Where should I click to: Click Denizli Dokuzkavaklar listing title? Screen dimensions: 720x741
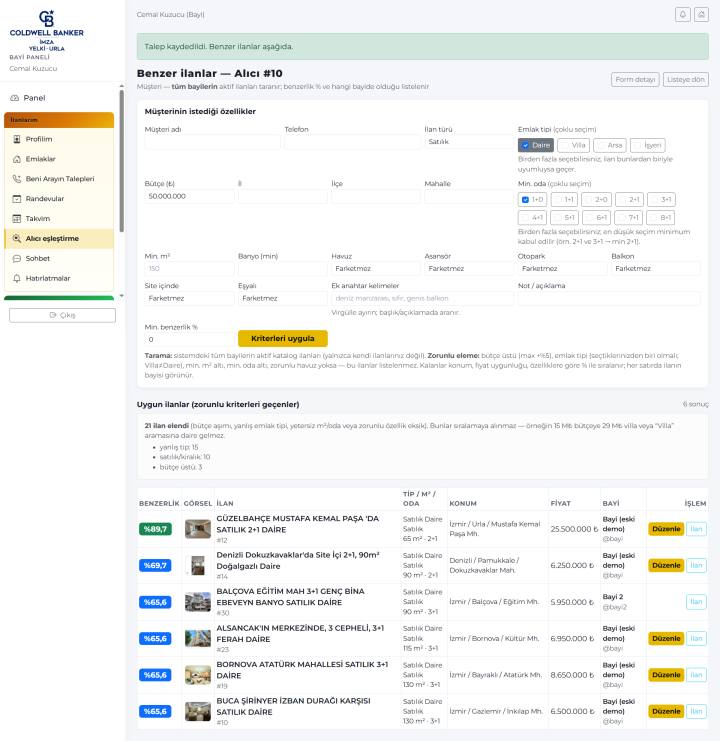[x=298, y=560]
